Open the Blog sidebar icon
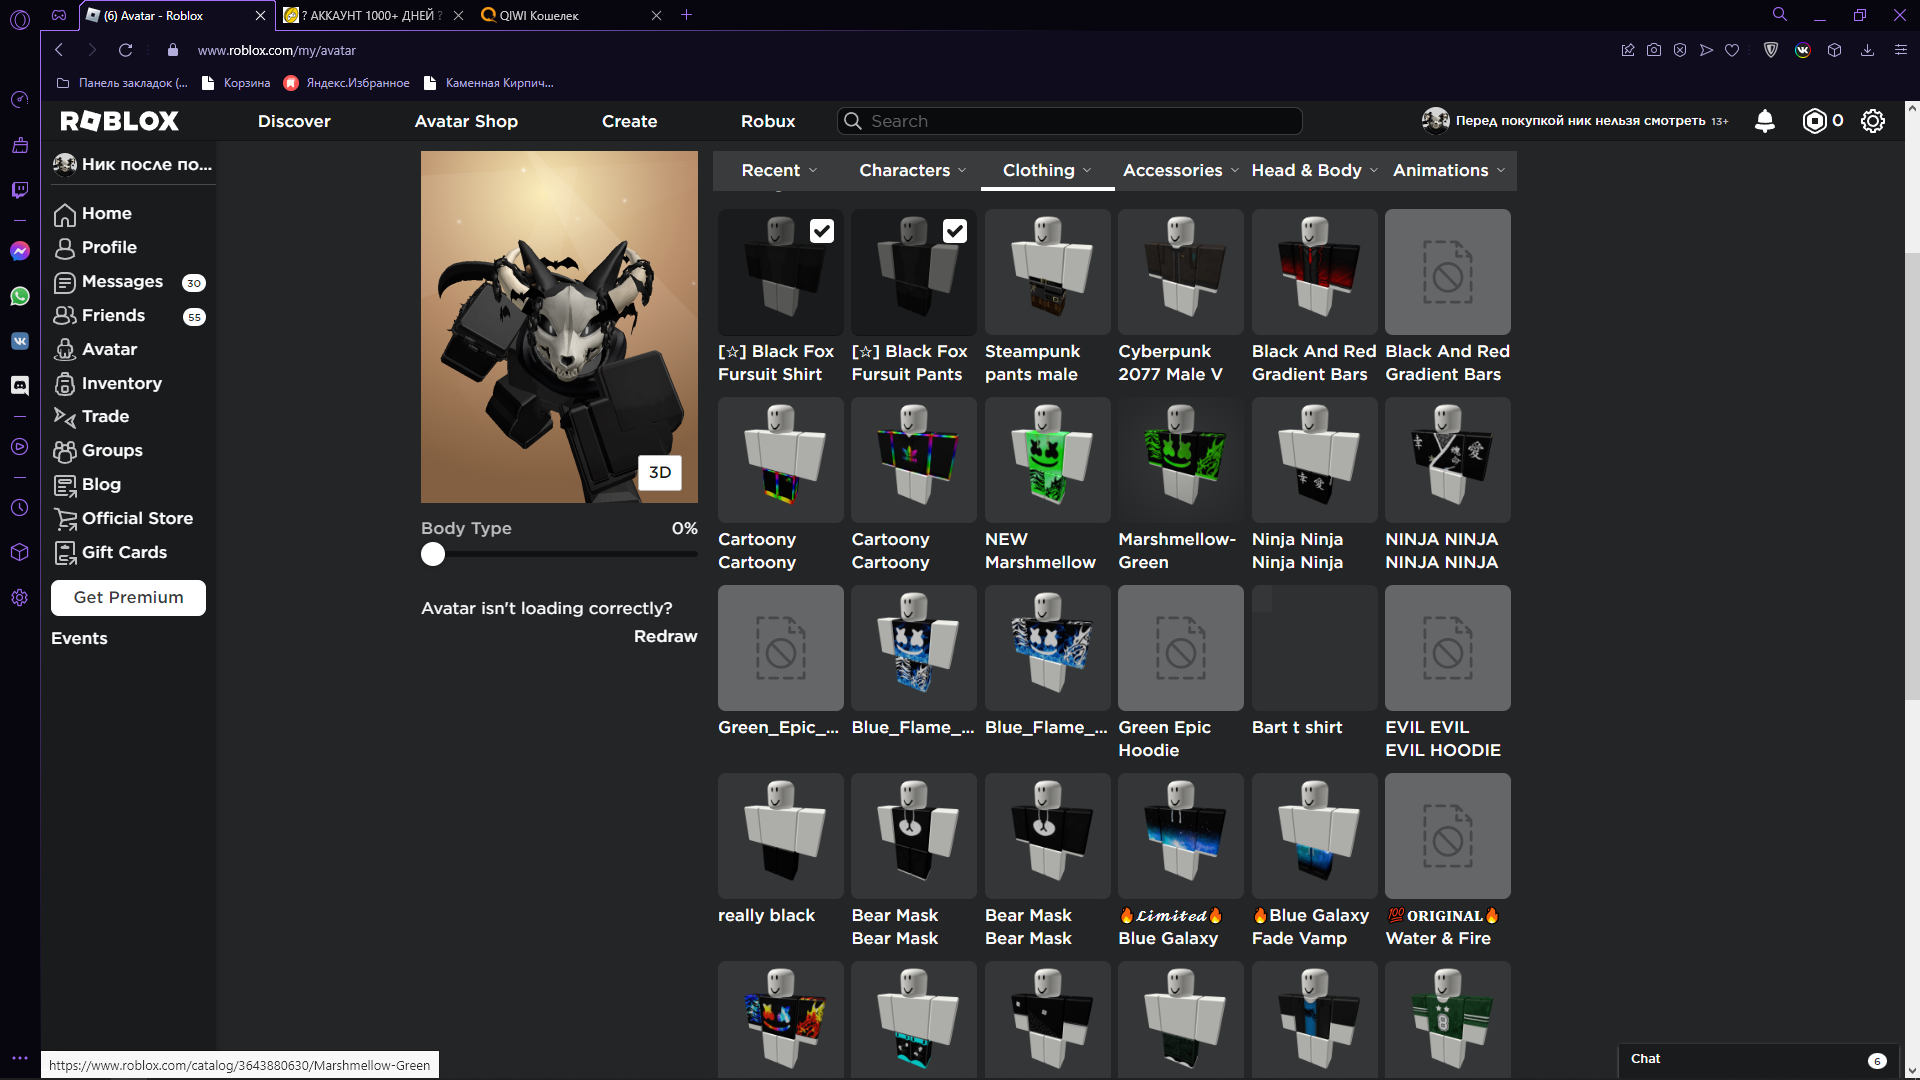 (x=65, y=485)
